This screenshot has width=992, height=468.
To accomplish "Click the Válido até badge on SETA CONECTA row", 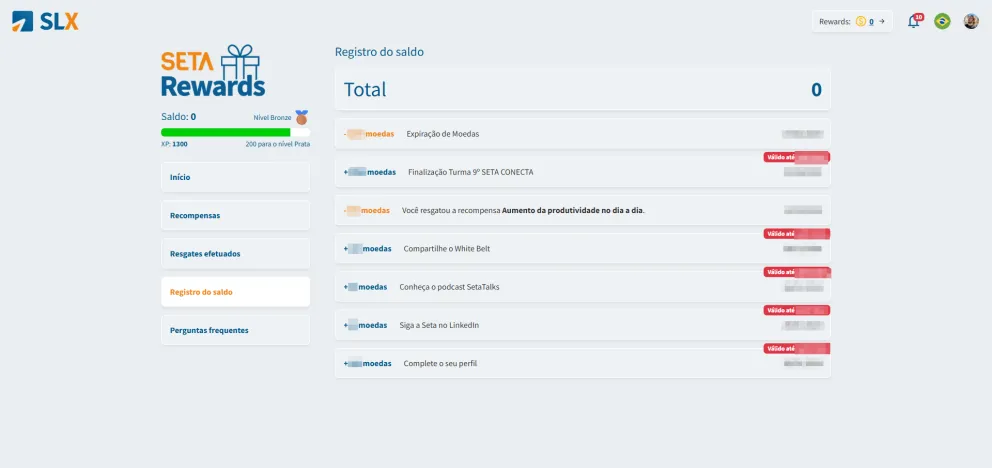I will point(797,157).
